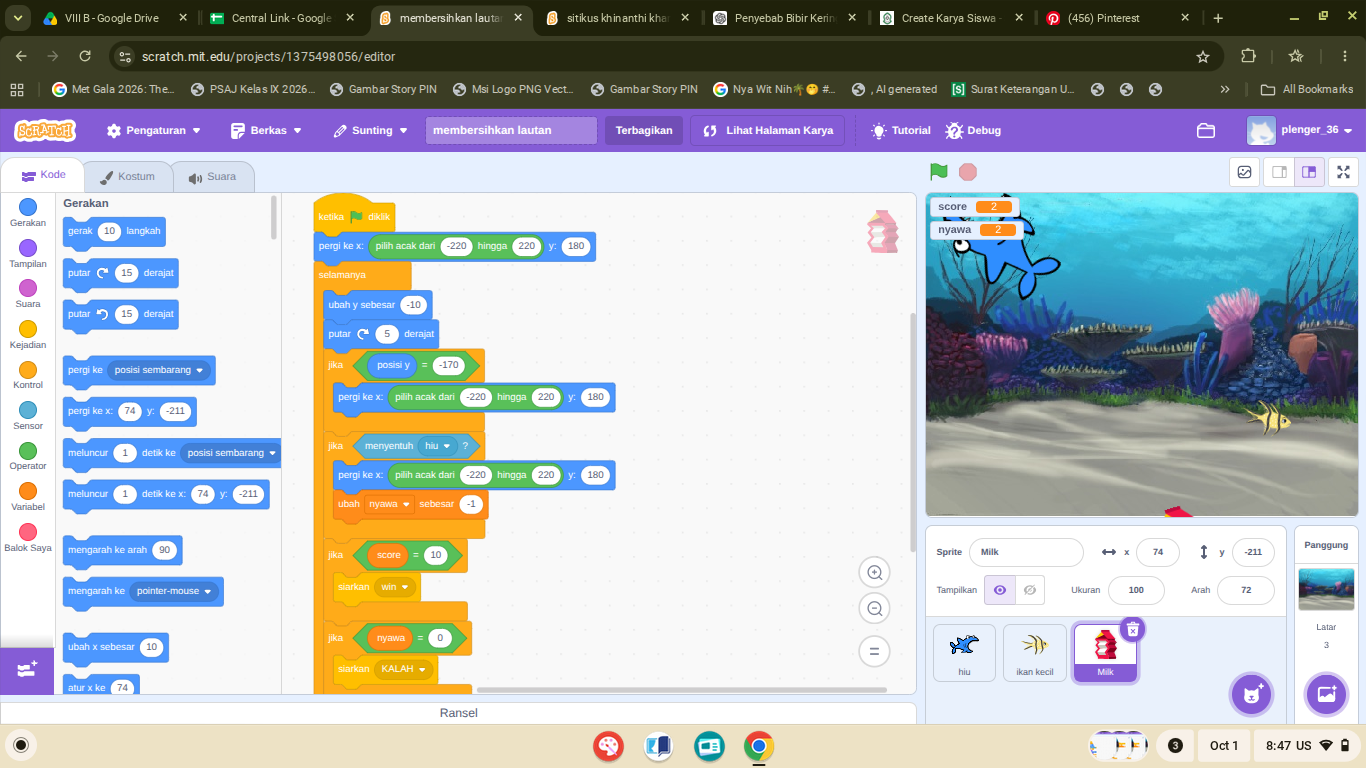The image size is (1366, 768).
Task: Edit the sprite Ukuran size field
Action: point(1136,590)
